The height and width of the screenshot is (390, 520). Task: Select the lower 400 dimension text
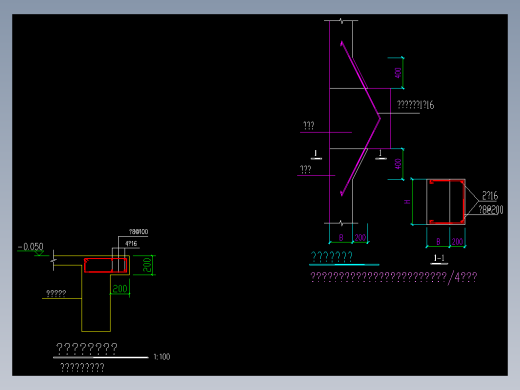[x=398, y=164]
